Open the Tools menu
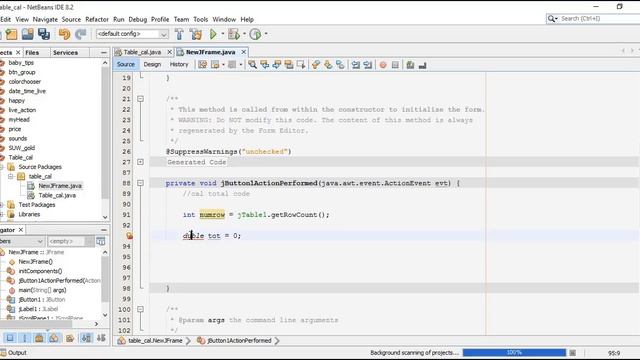The image size is (640, 360). point(200,19)
